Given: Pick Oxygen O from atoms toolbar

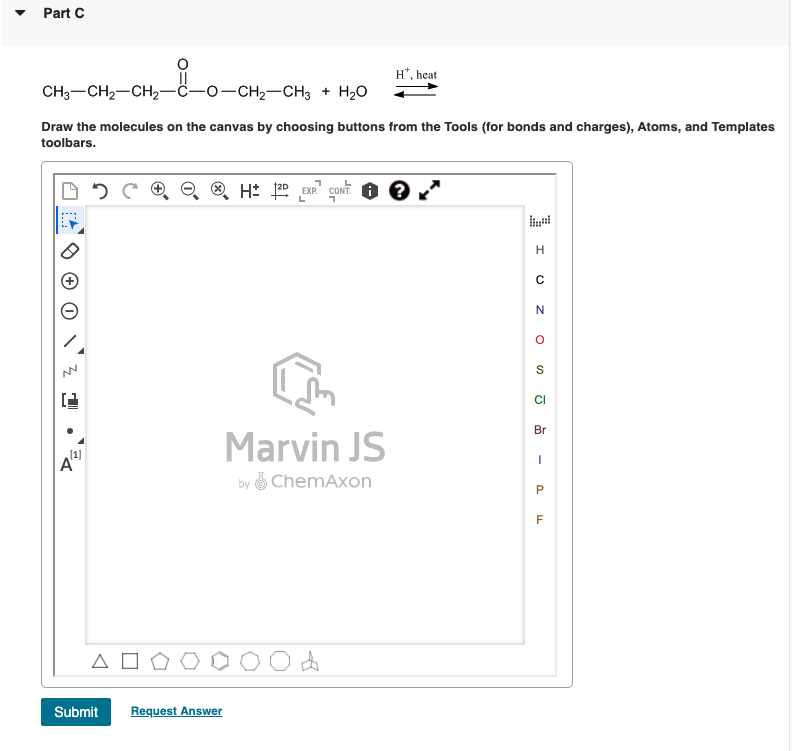Looking at the screenshot, I should pyautogui.click(x=540, y=340).
